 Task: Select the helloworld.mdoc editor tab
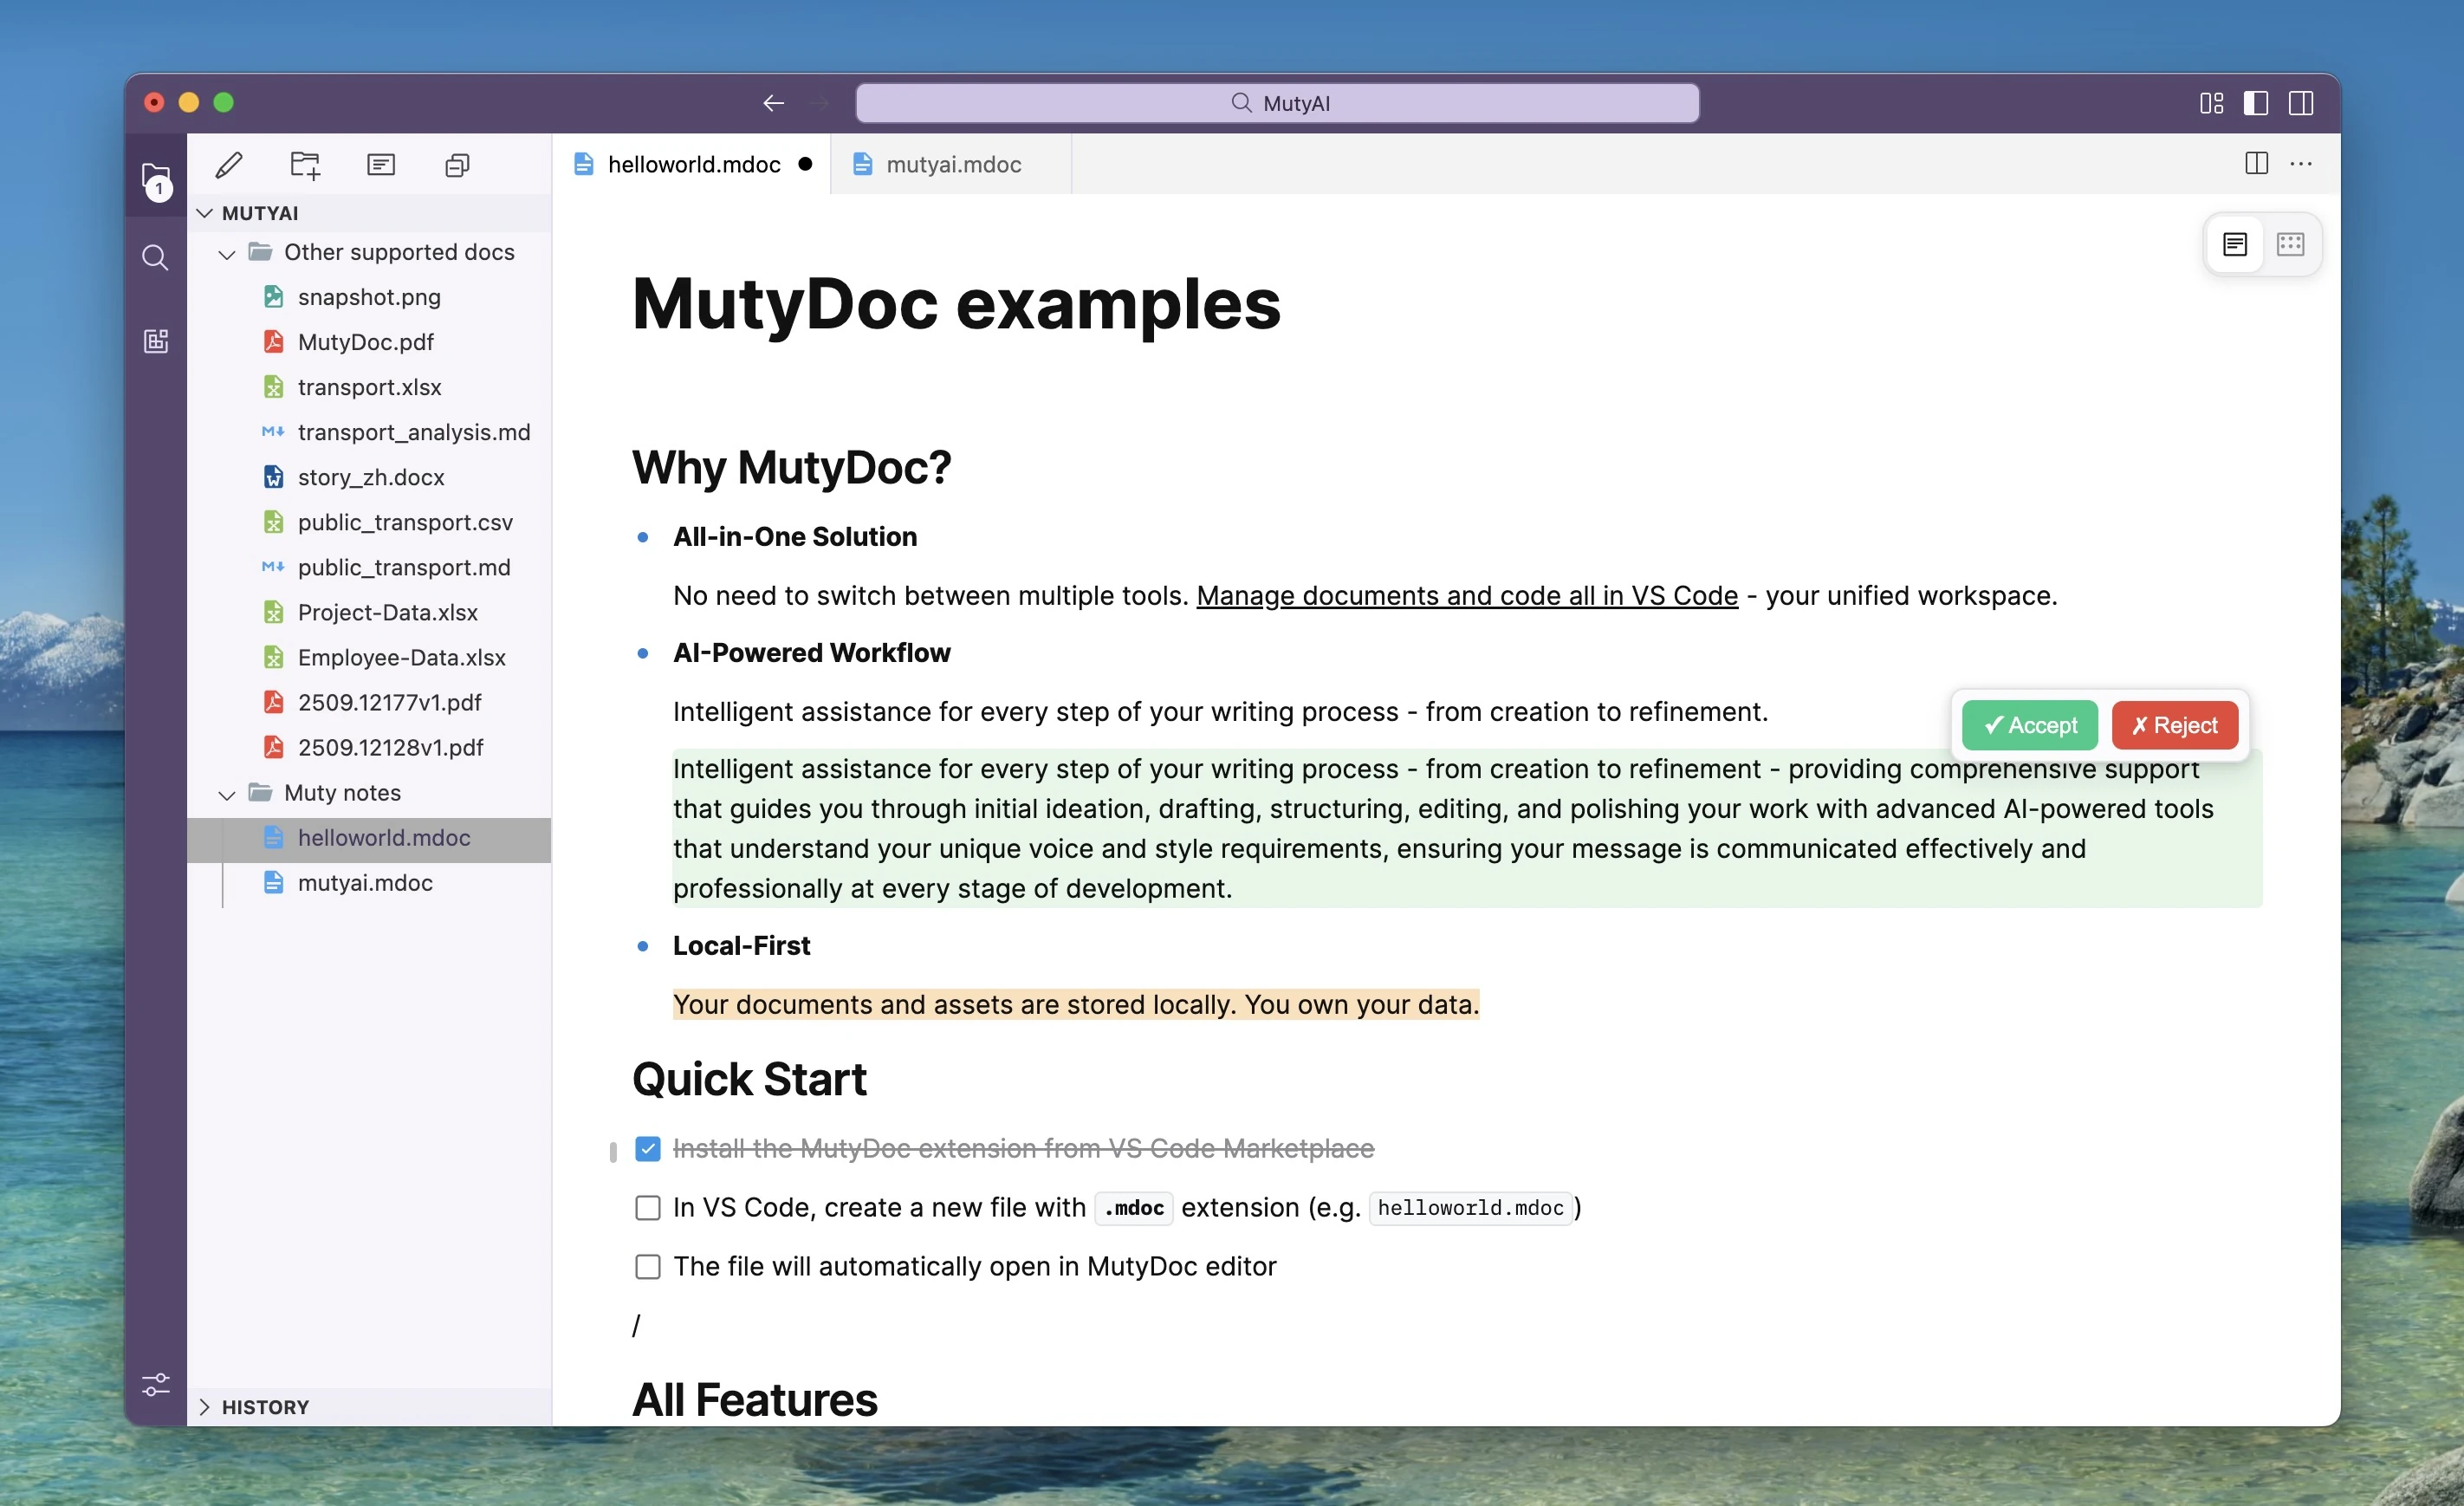[693, 164]
